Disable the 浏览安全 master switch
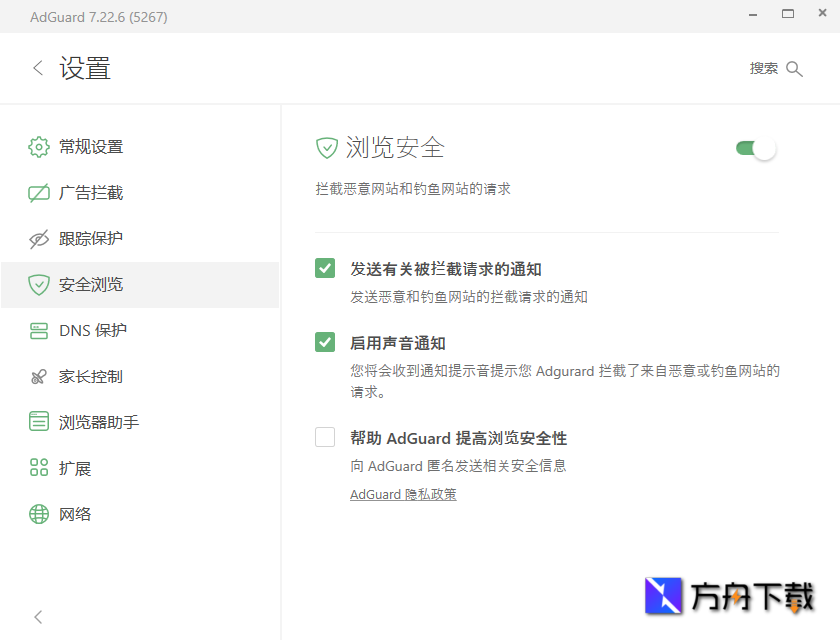This screenshot has width=840, height=640. click(x=754, y=147)
